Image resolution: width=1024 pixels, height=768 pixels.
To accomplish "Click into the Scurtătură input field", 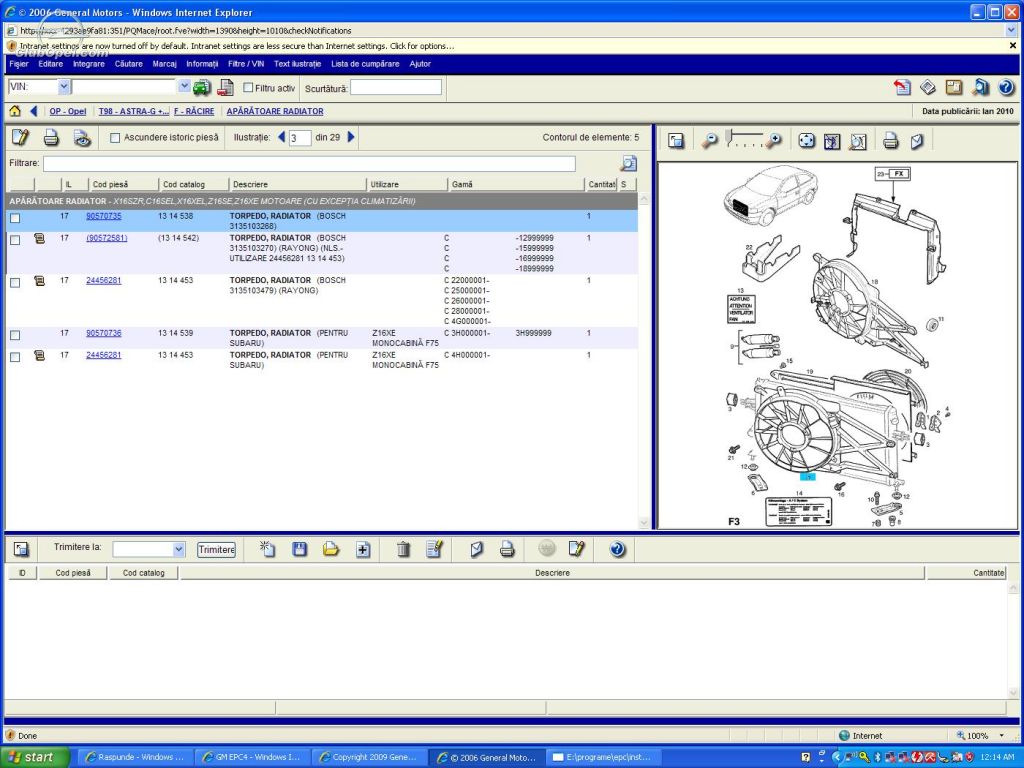I will tap(396, 88).
